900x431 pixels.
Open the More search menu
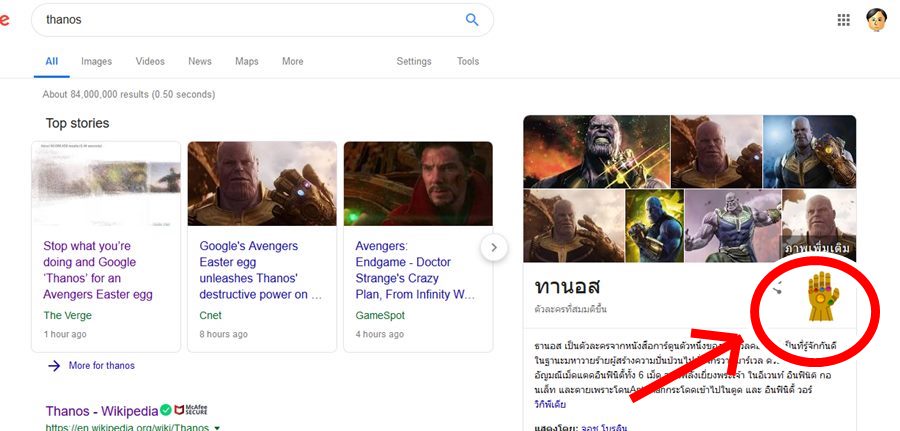(293, 61)
